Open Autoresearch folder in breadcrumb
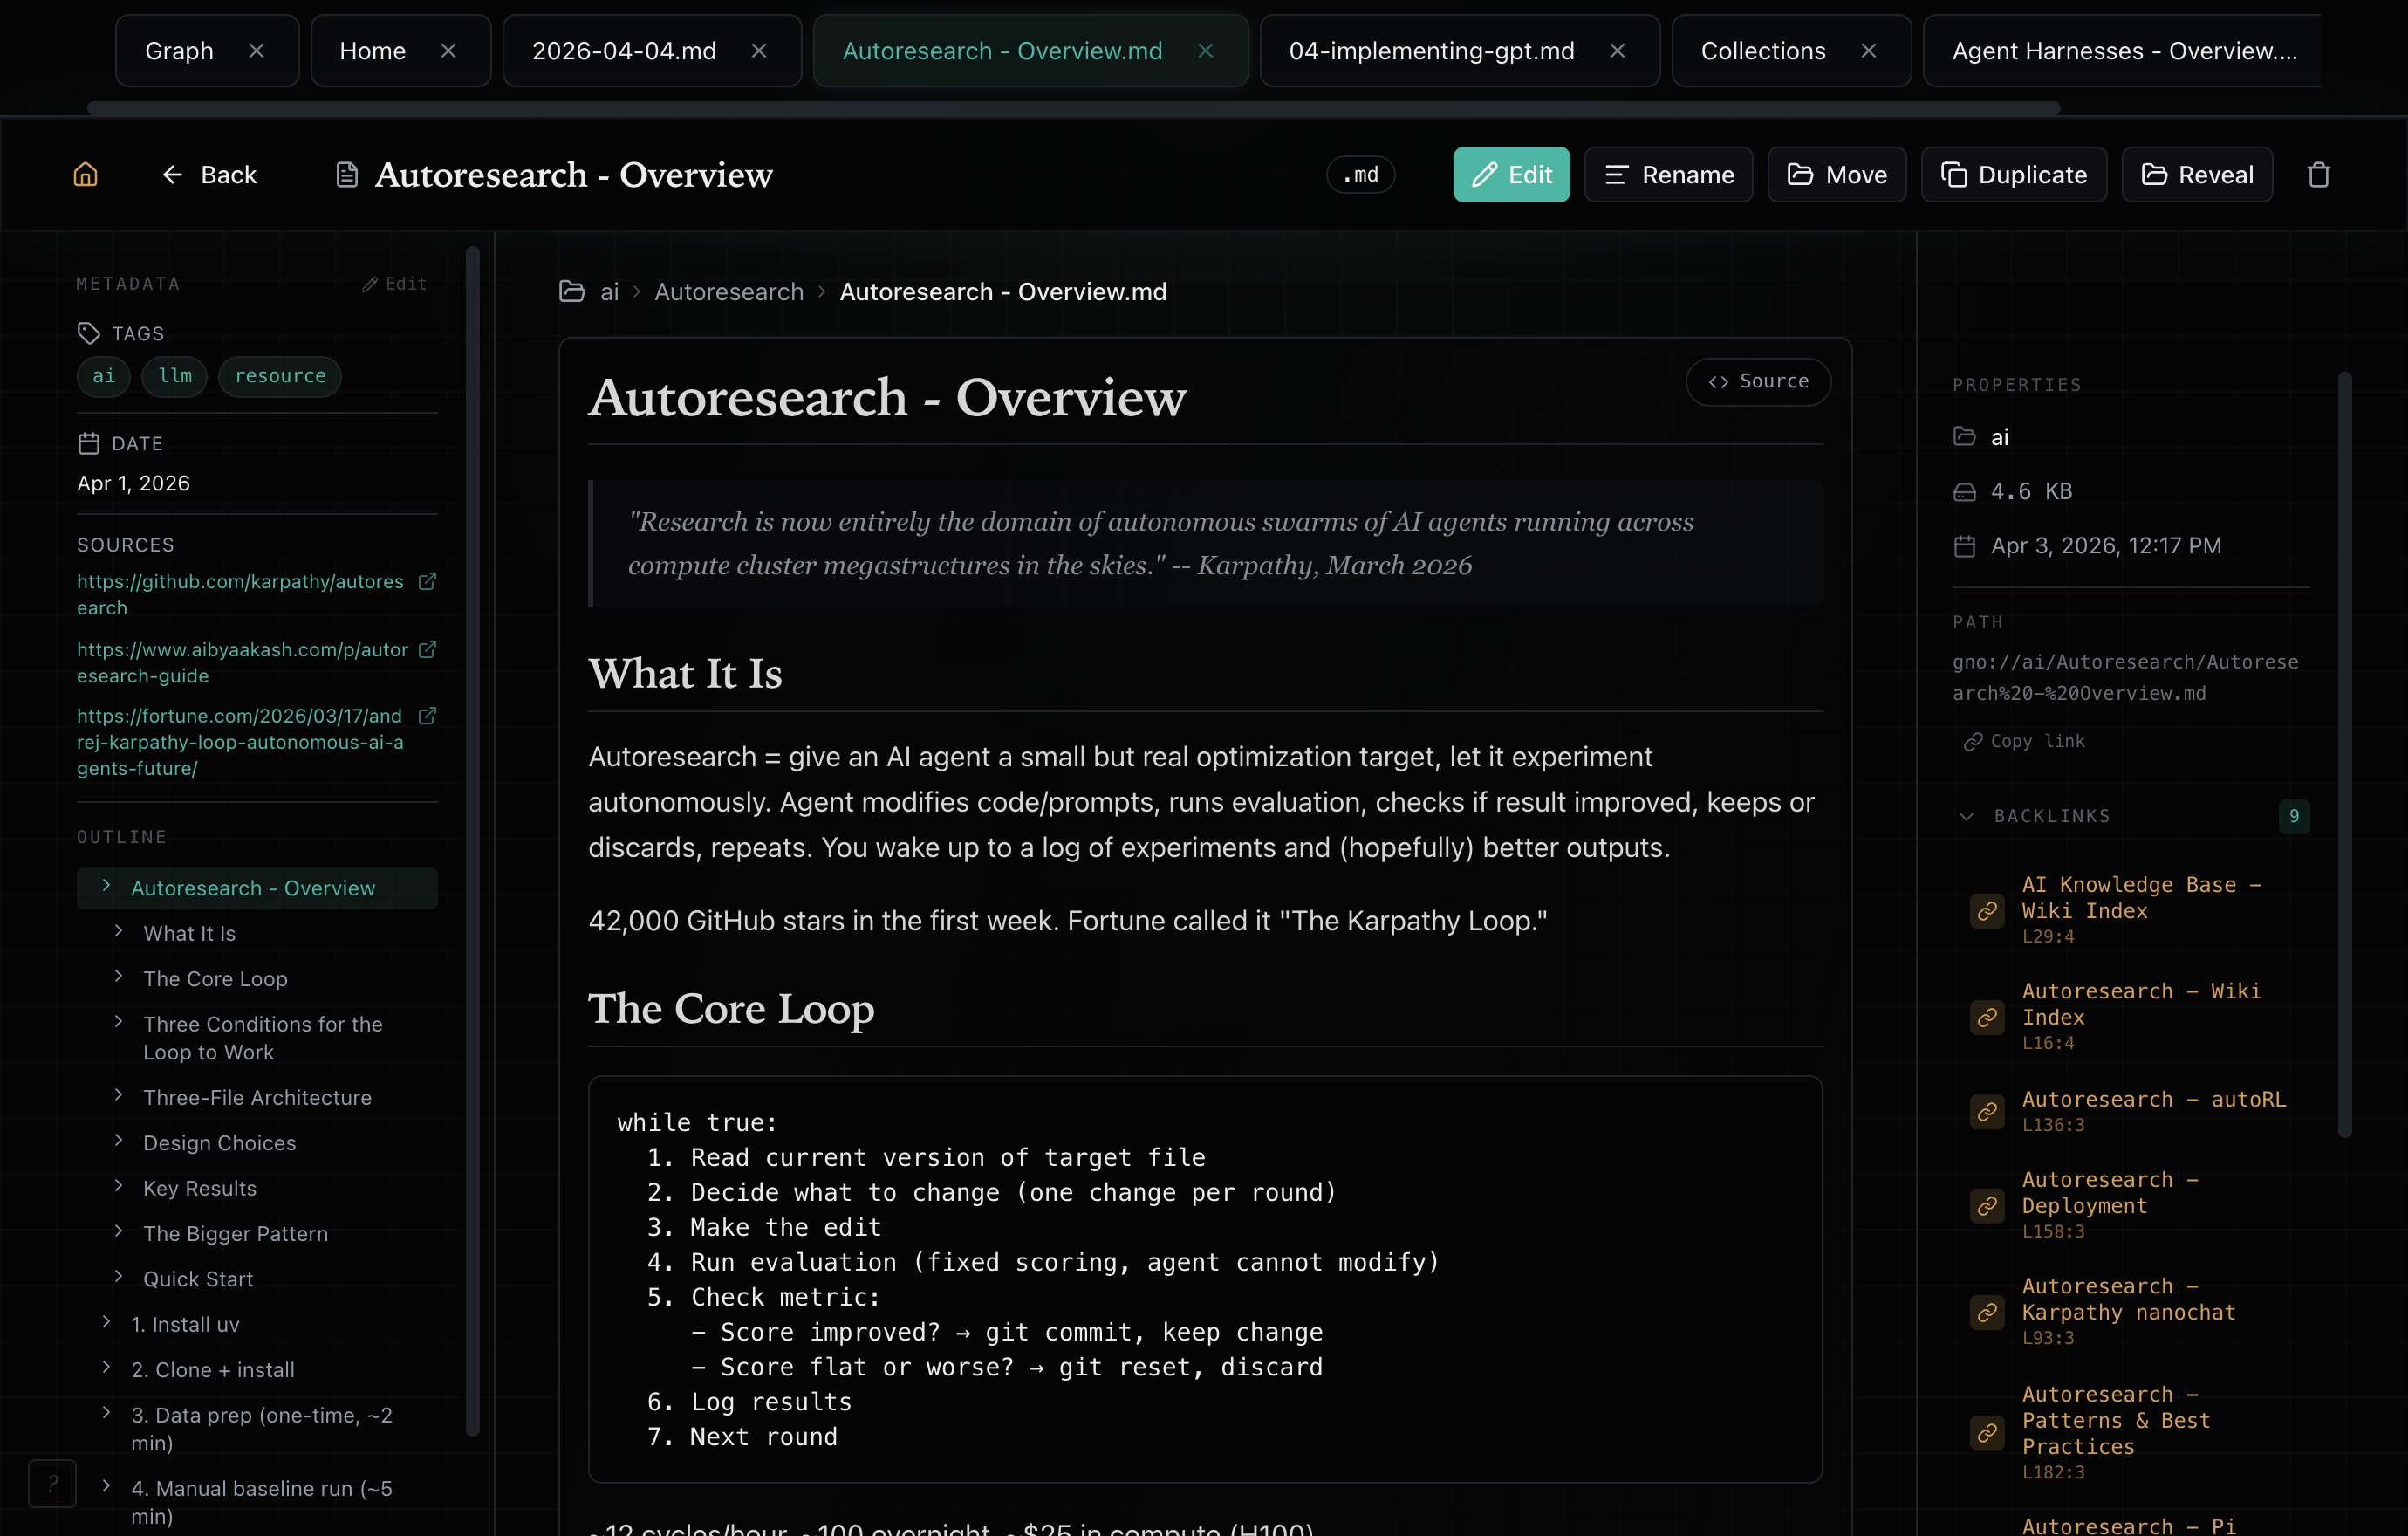Image resolution: width=2408 pixels, height=1536 pixels. [729, 292]
